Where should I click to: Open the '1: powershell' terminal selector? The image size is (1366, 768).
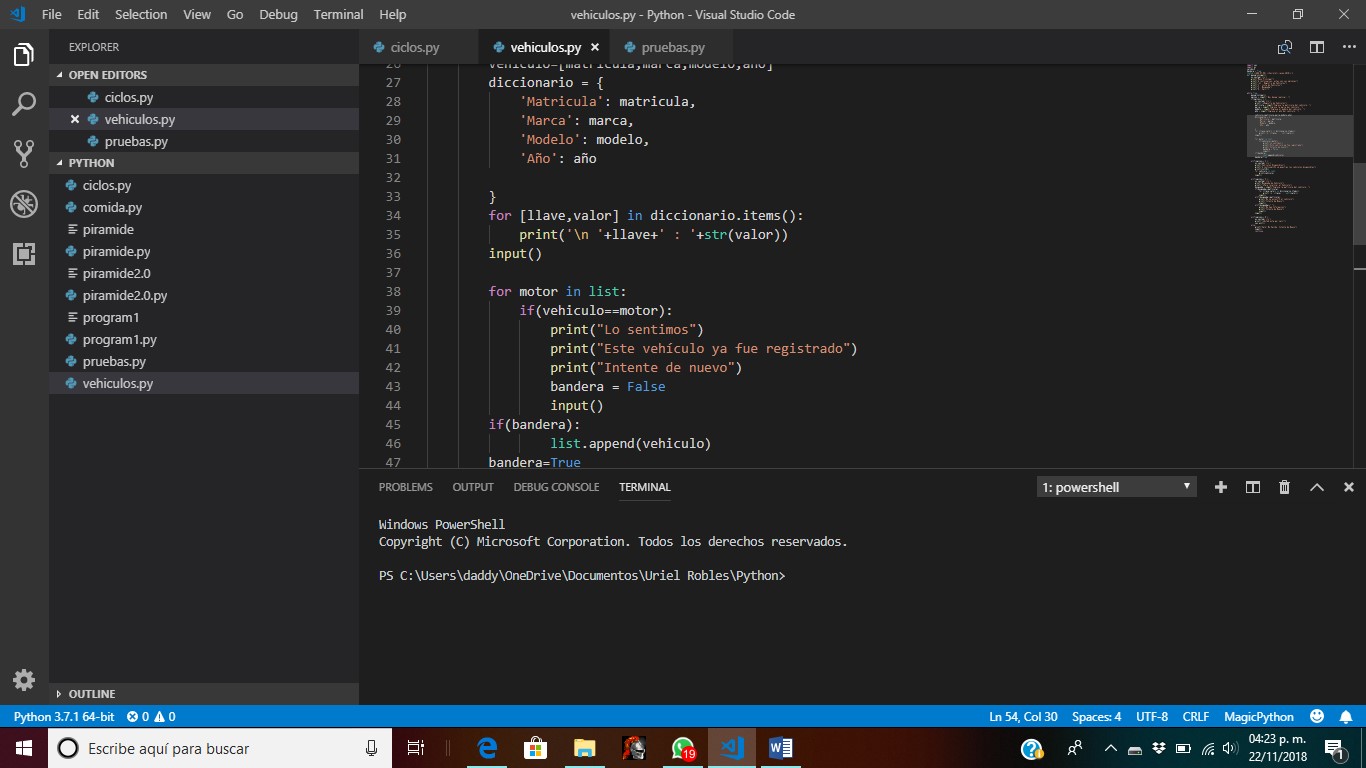pos(1115,487)
